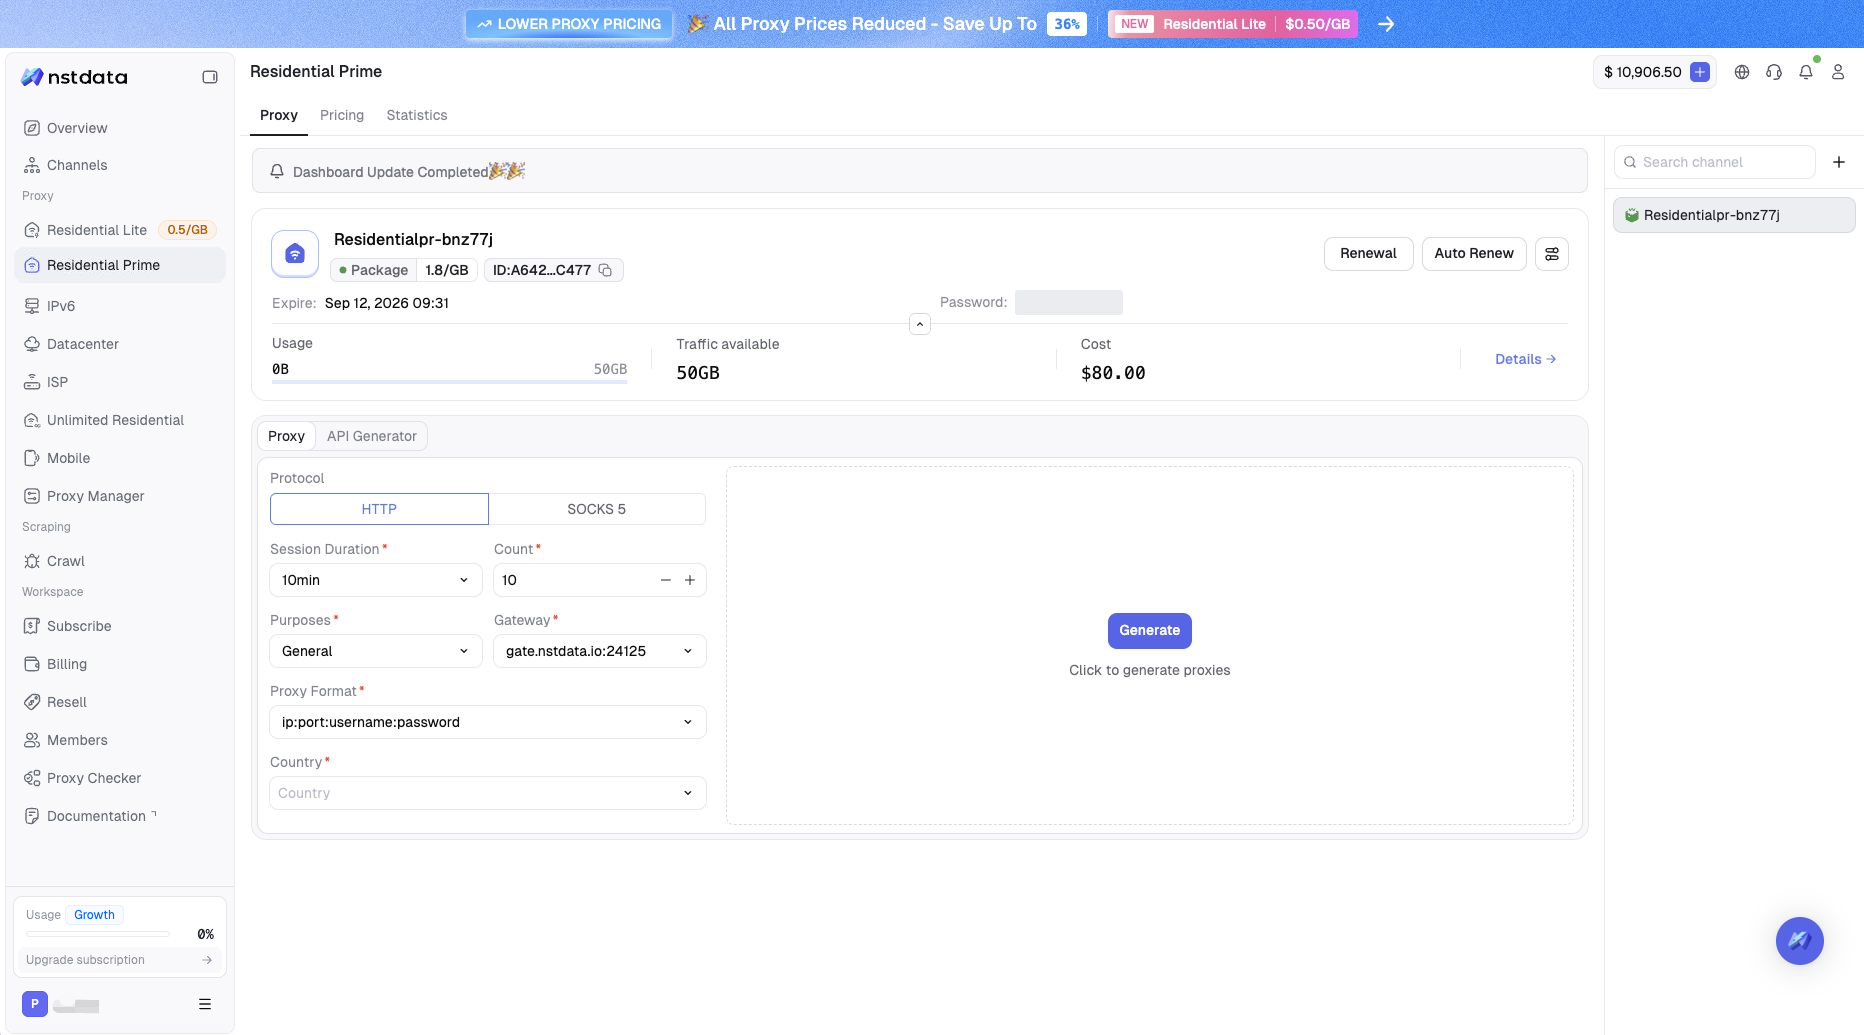Decrease the proxy count with minus
This screenshot has height=1035, width=1864.
666,580
